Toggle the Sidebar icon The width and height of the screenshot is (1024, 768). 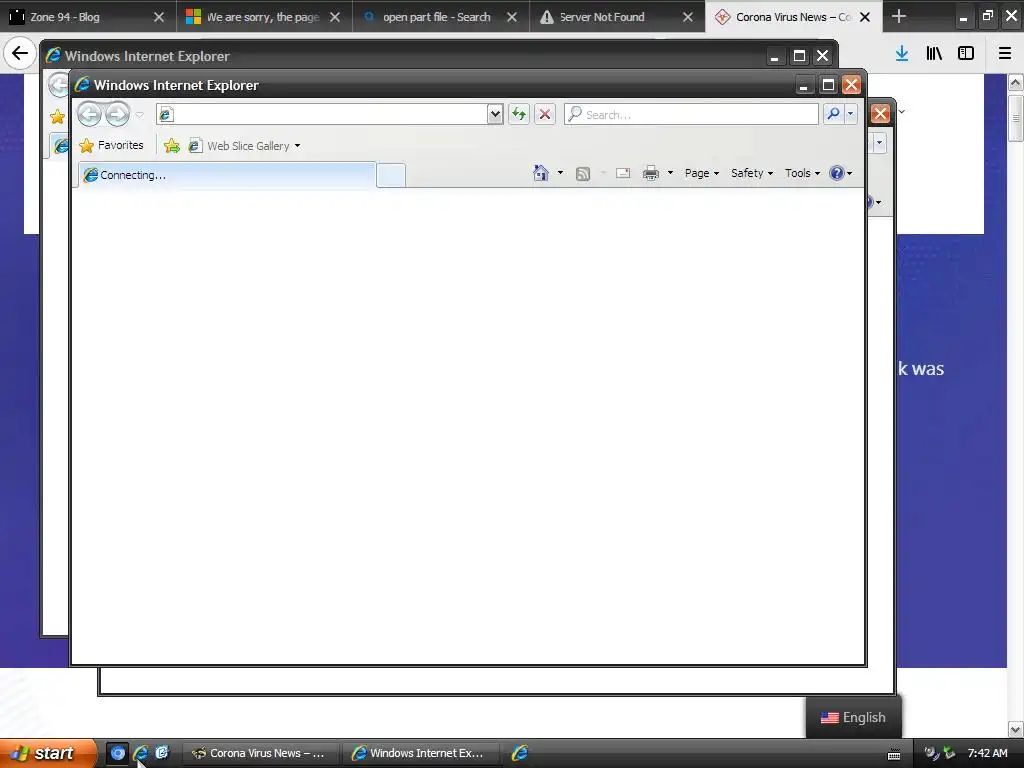click(x=966, y=54)
